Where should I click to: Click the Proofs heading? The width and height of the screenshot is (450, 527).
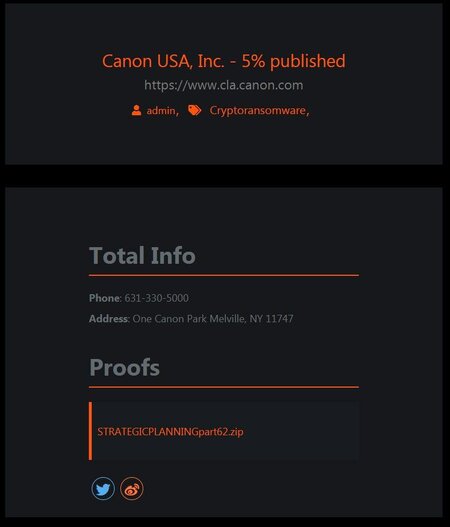[x=124, y=367]
